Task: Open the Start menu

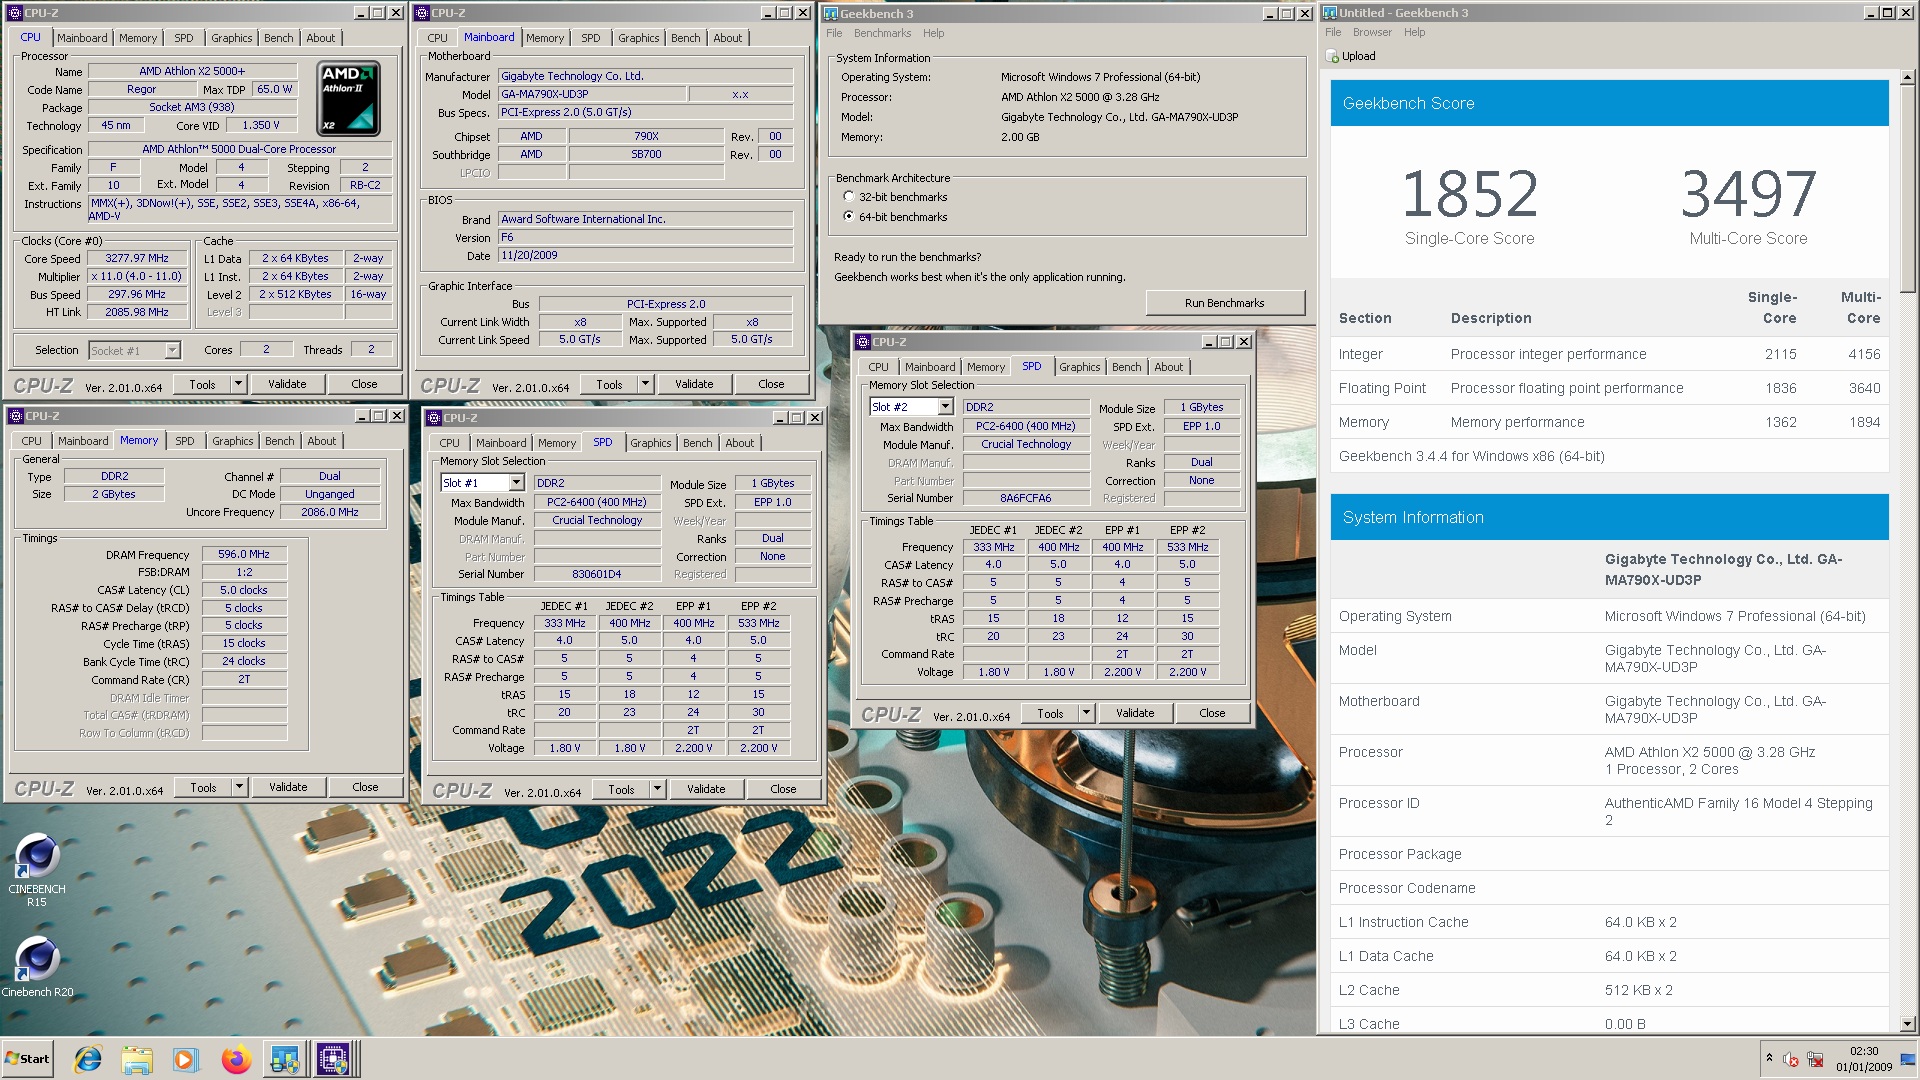Action: tap(27, 1059)
